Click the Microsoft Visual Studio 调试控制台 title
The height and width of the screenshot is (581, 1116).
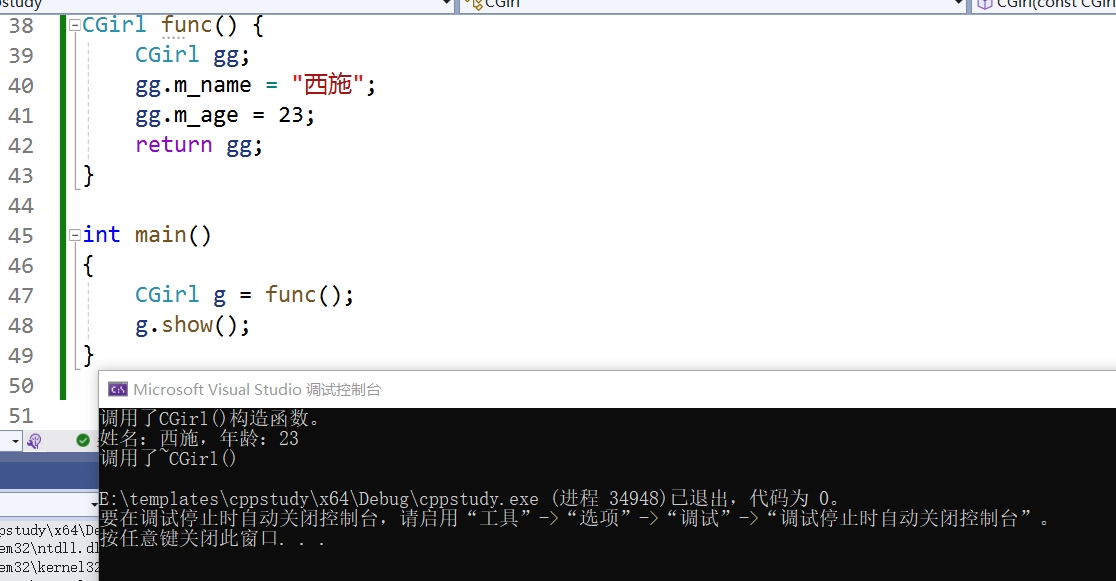[x=257, y=389]
